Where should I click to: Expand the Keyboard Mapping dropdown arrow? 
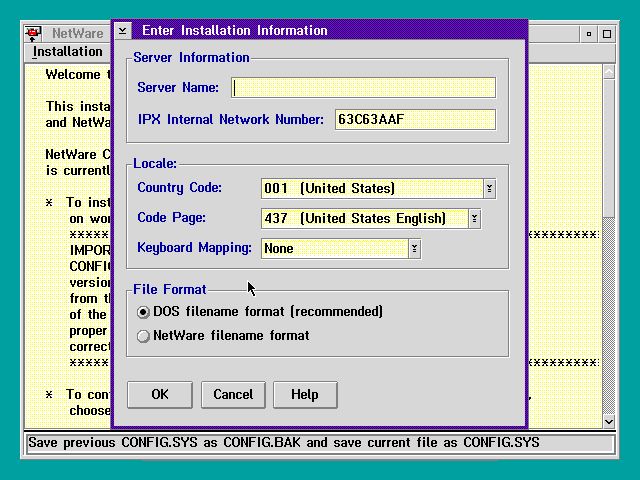414,249
